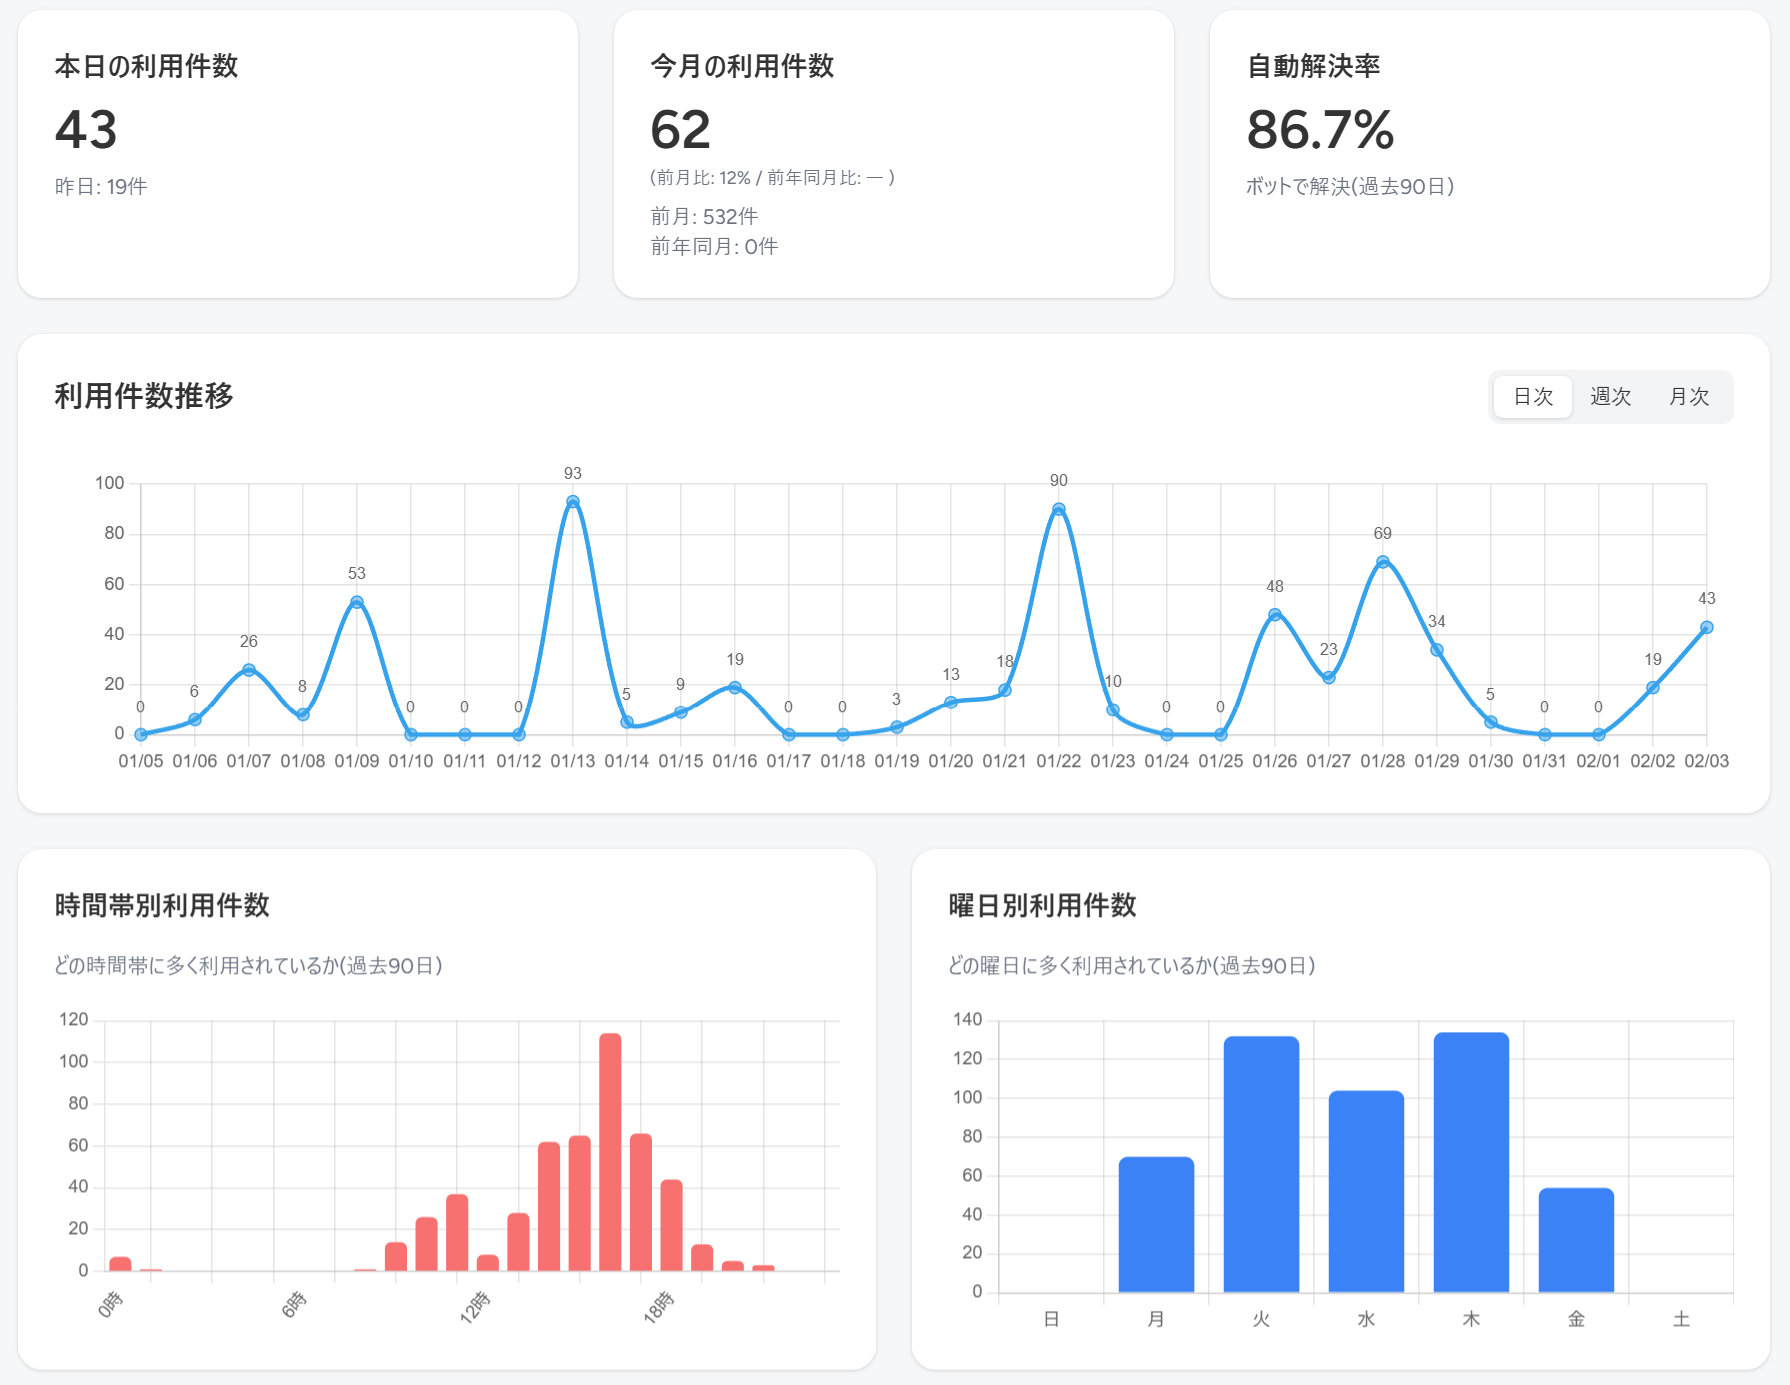Click the blue bar for 月 (Monday)
The height and width of the screenshot is (1385, 1790).
coord(1156,1224)
